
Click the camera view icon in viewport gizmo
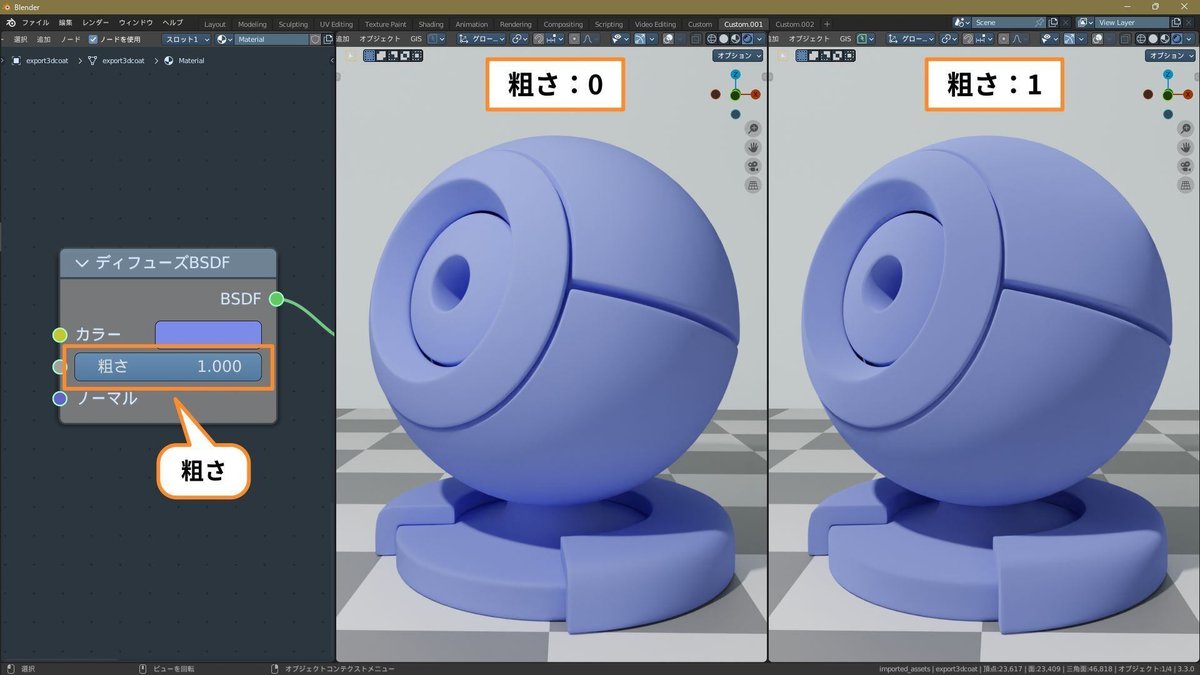752,166
